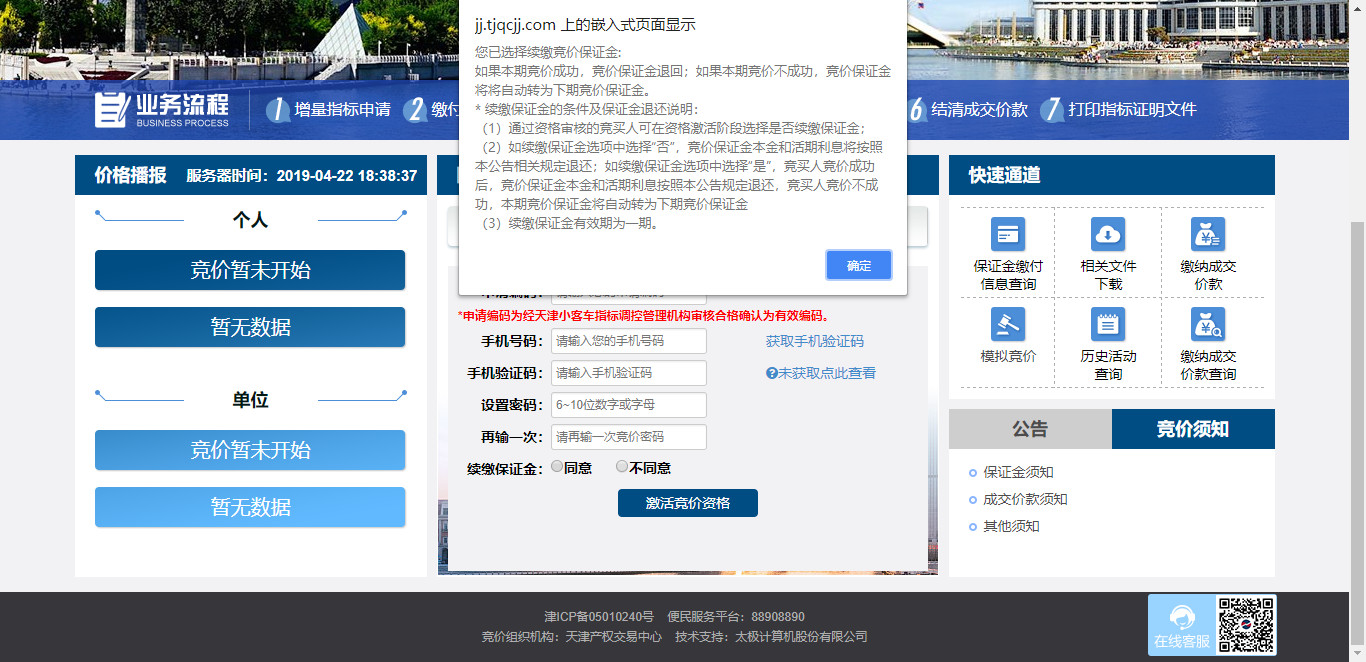Open the 未获取点此查看 help link
1366x662 pixels.
coord(821,373)
